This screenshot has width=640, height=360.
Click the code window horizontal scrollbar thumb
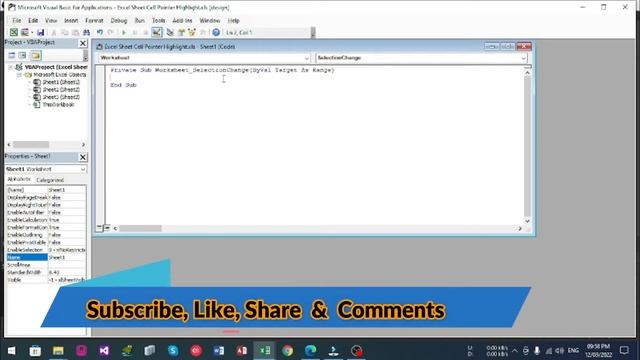(x=140, y=229)
